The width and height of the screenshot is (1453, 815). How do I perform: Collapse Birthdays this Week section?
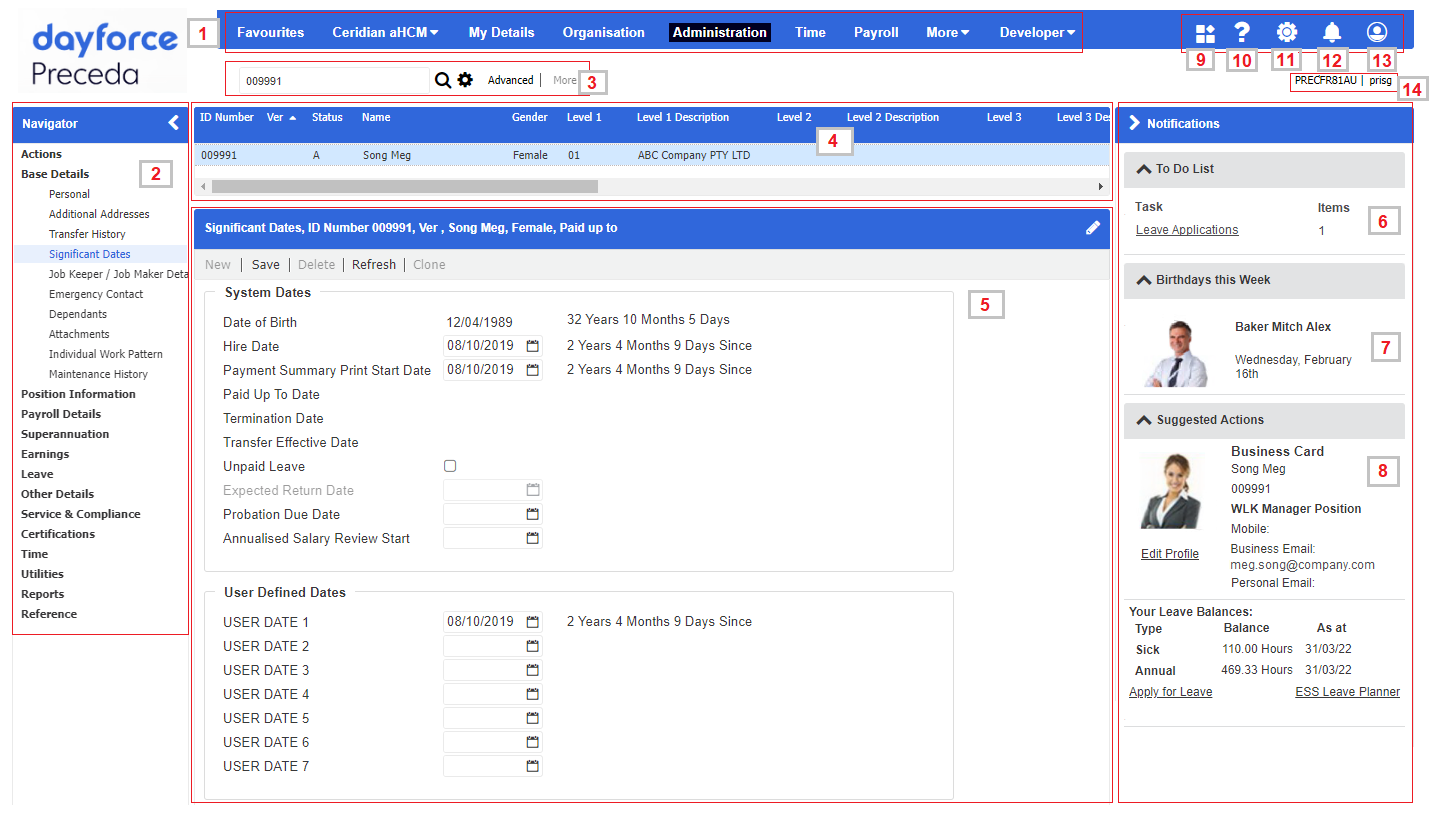(x=1143, y=280)
